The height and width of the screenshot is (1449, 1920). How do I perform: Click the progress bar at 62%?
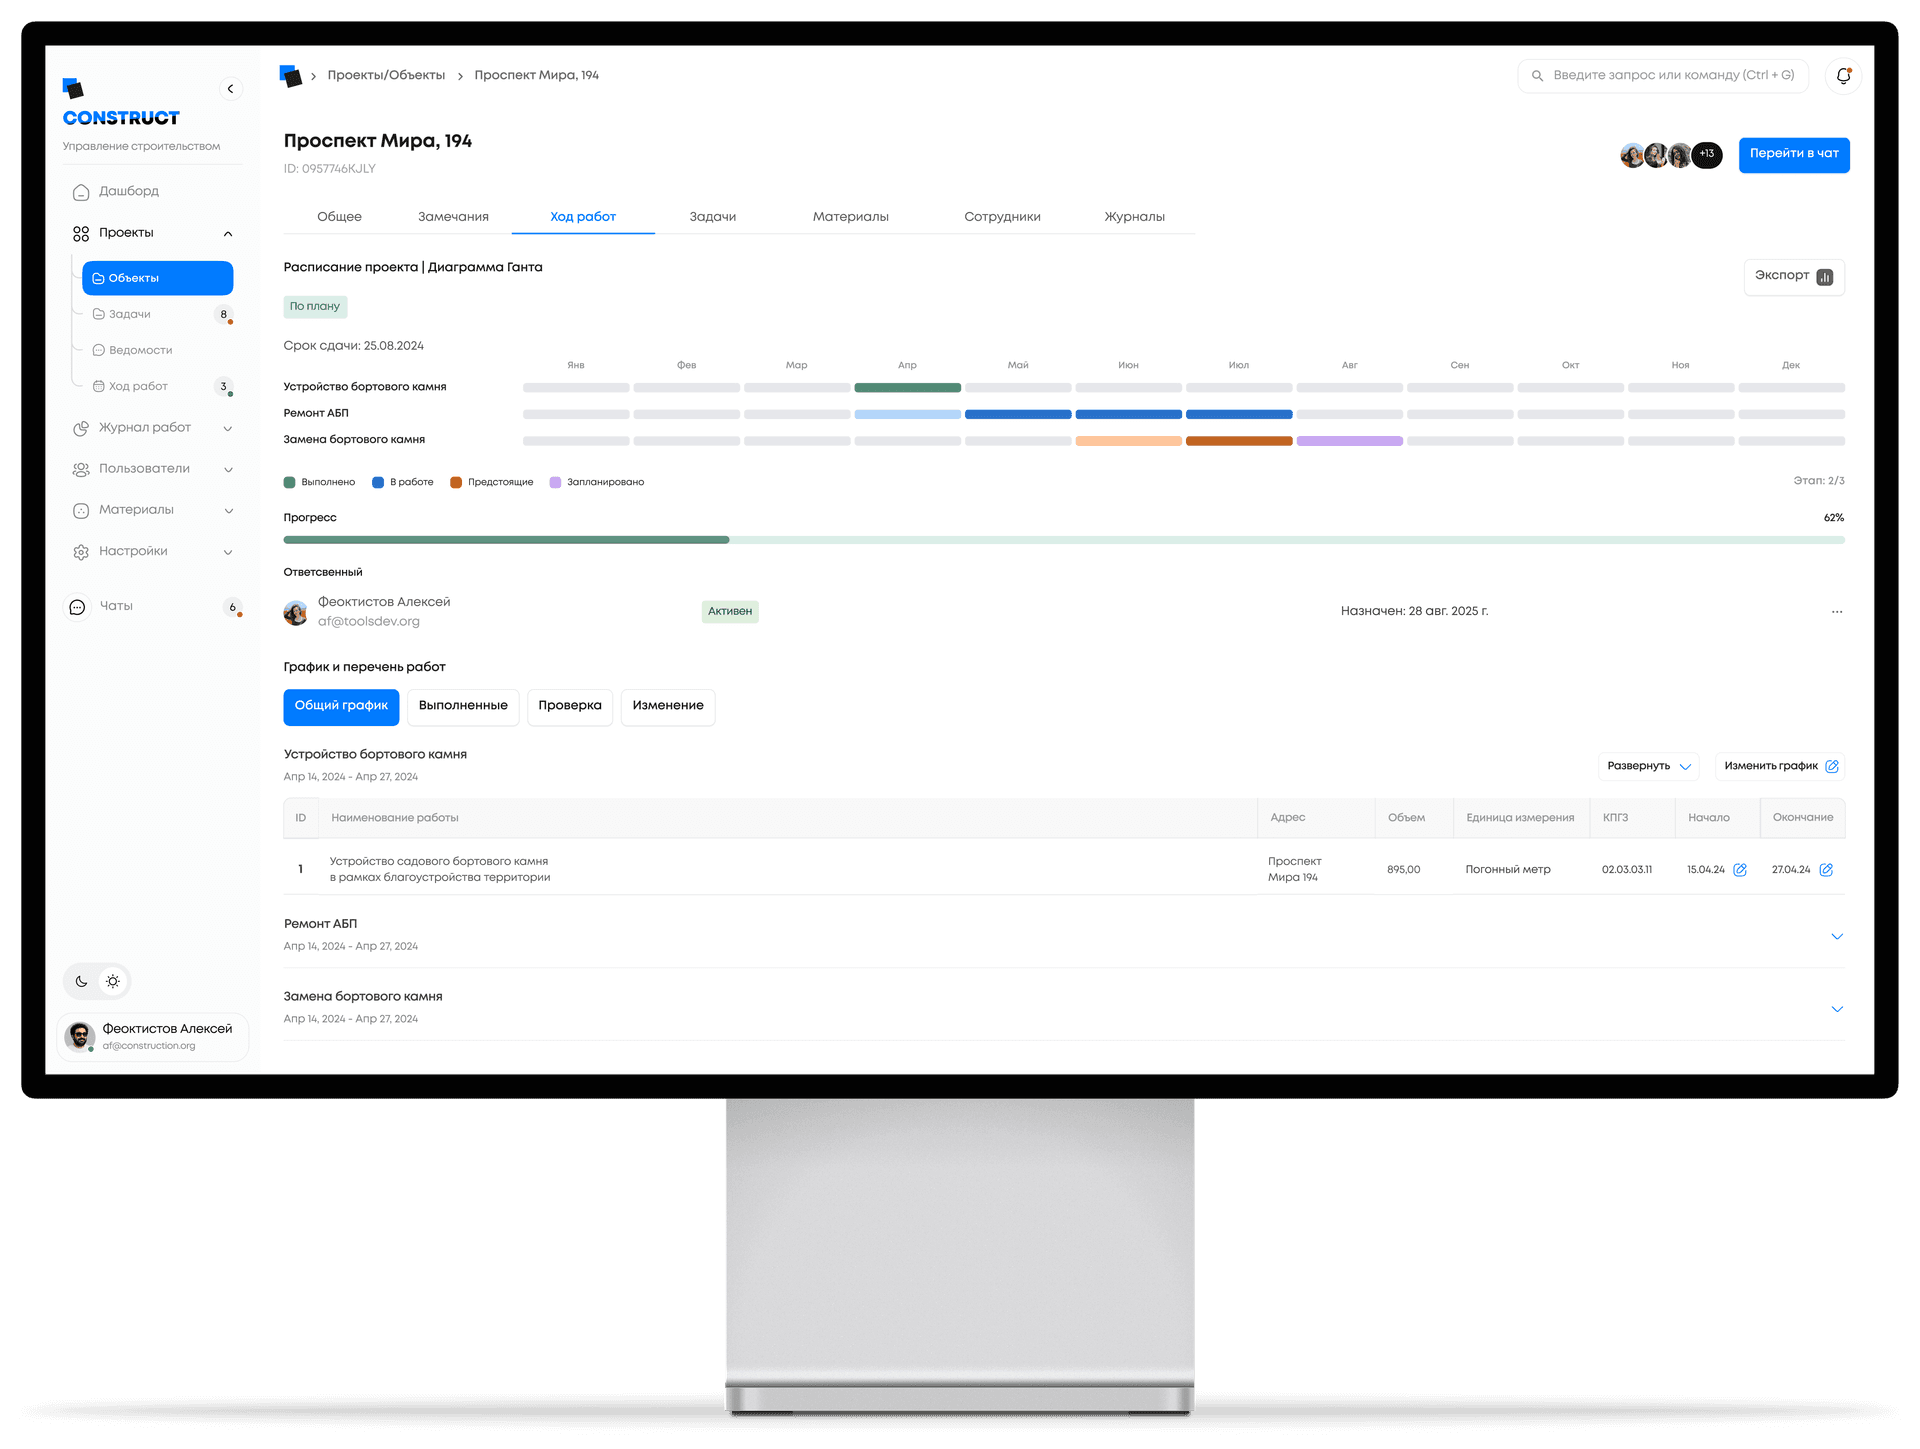coord(1063,540)
